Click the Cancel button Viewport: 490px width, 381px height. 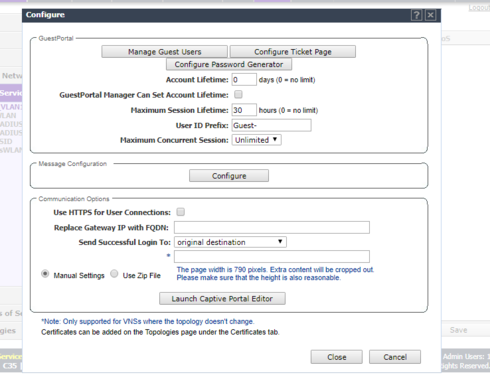click(x=395, y=357)
